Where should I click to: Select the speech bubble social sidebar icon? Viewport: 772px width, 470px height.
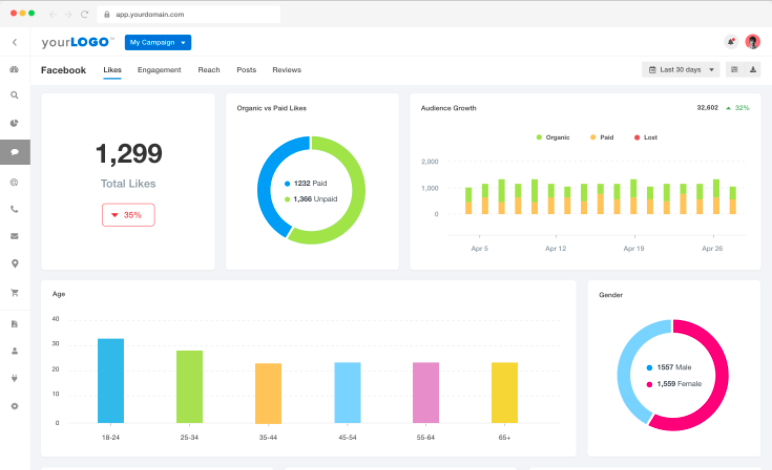pos(15,152)
